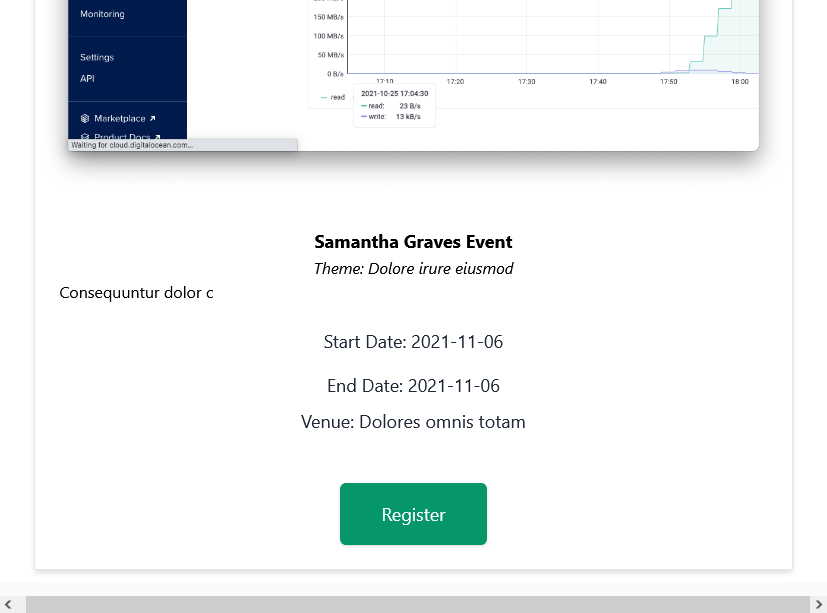Click the horizontal scrollbar thumb
This screenshot has height=613, width=827.
418,605
